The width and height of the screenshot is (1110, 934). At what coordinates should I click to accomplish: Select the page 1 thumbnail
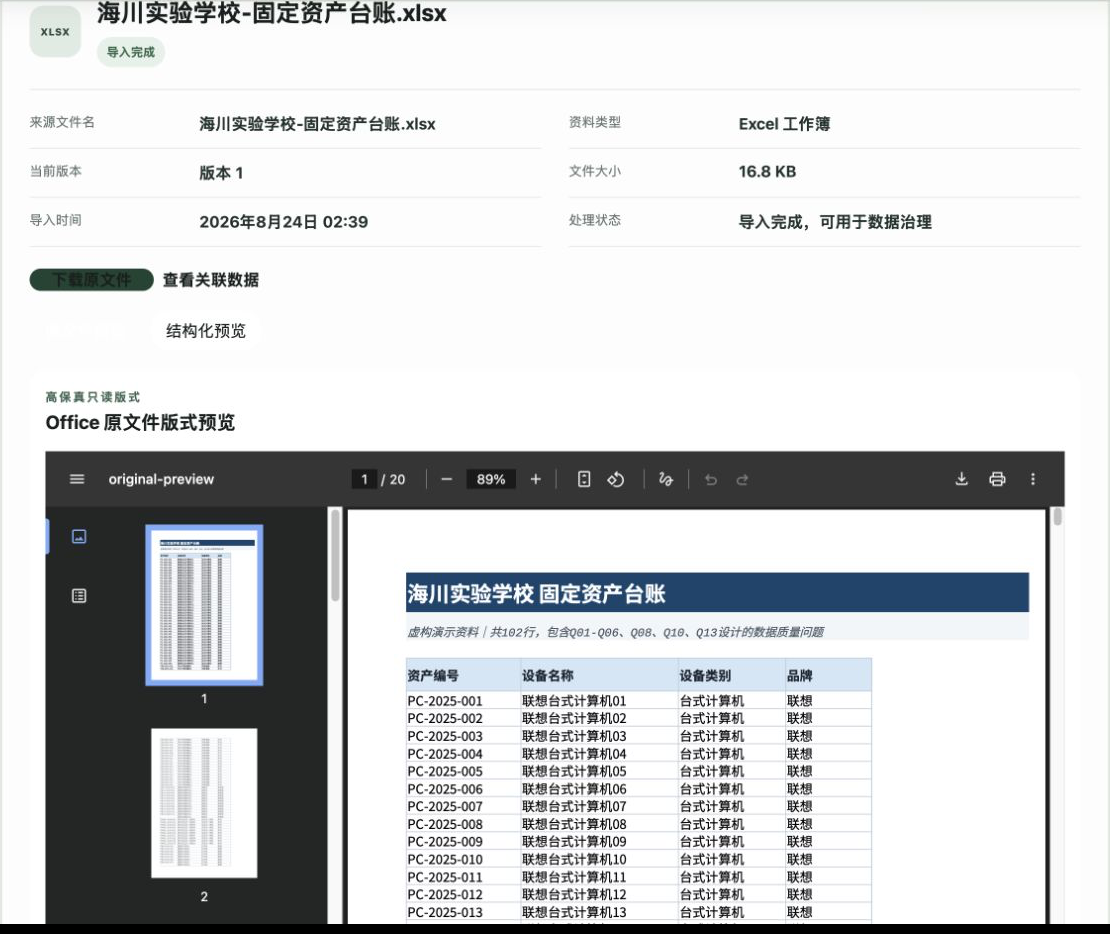[x=204, y=605]
